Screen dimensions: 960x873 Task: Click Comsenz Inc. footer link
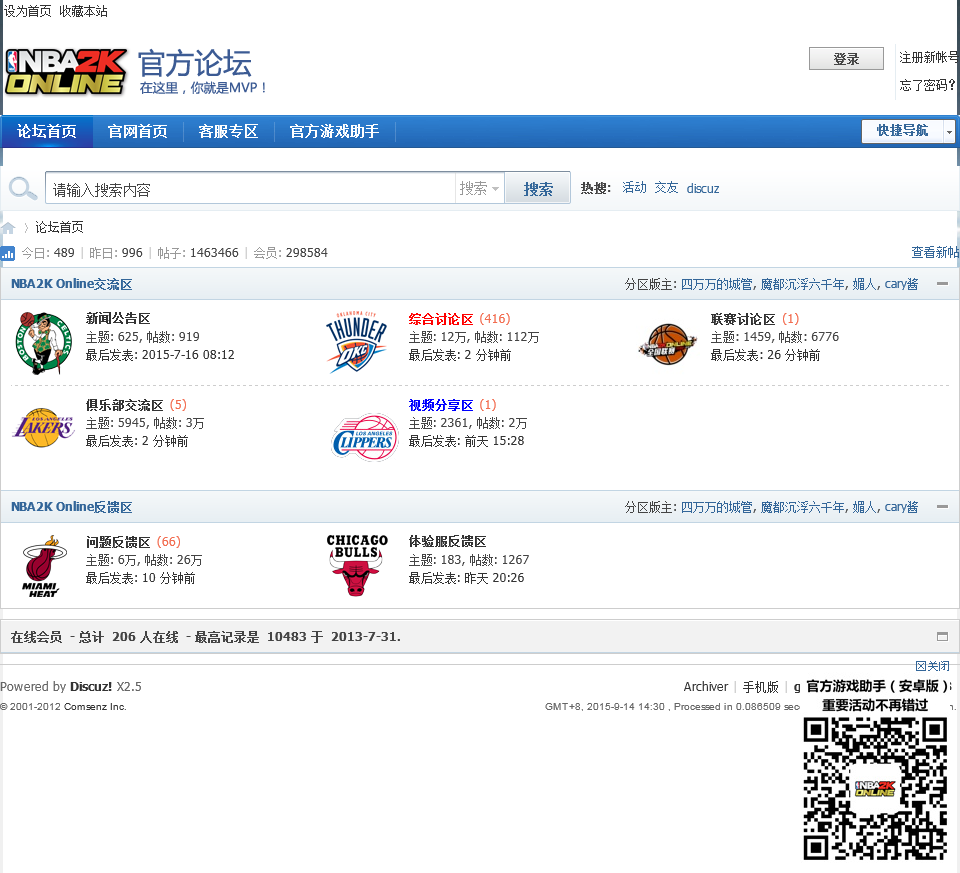95,706
